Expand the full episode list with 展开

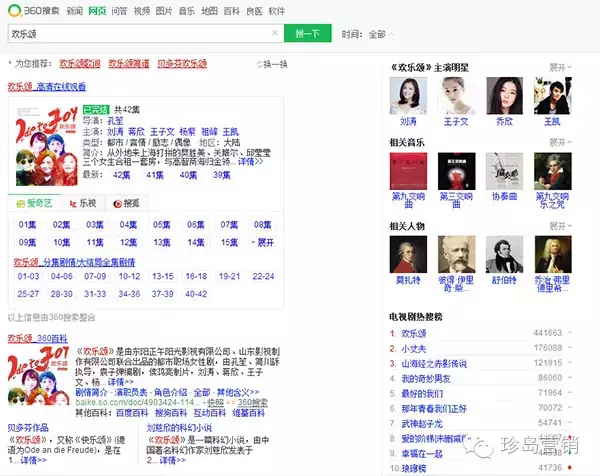click(264, 242)
